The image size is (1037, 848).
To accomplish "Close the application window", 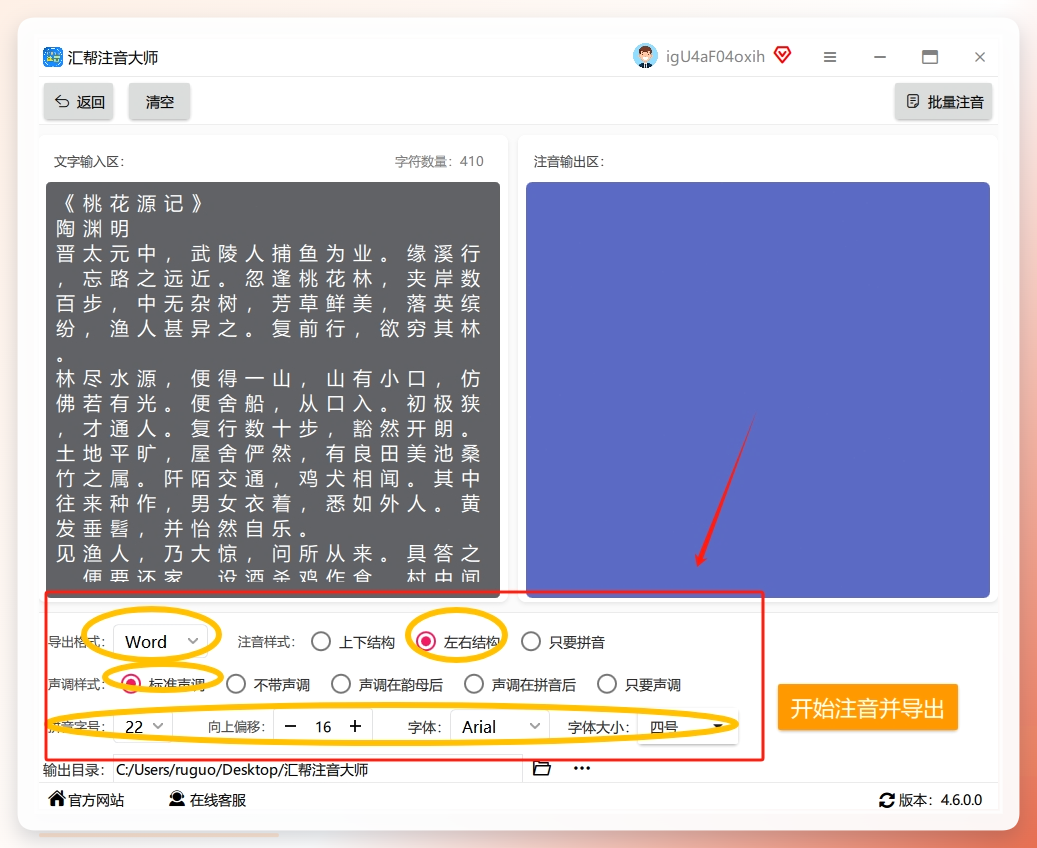I will [x=980, y=58].
